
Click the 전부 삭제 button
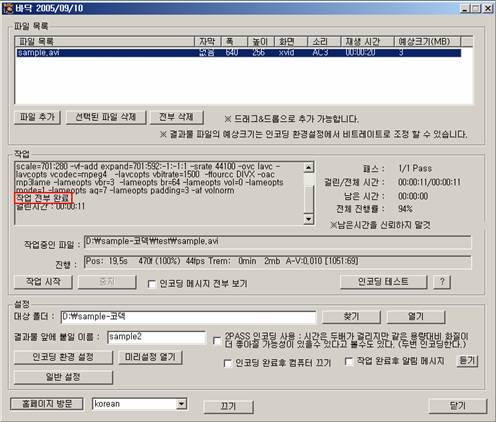point(176,117)
